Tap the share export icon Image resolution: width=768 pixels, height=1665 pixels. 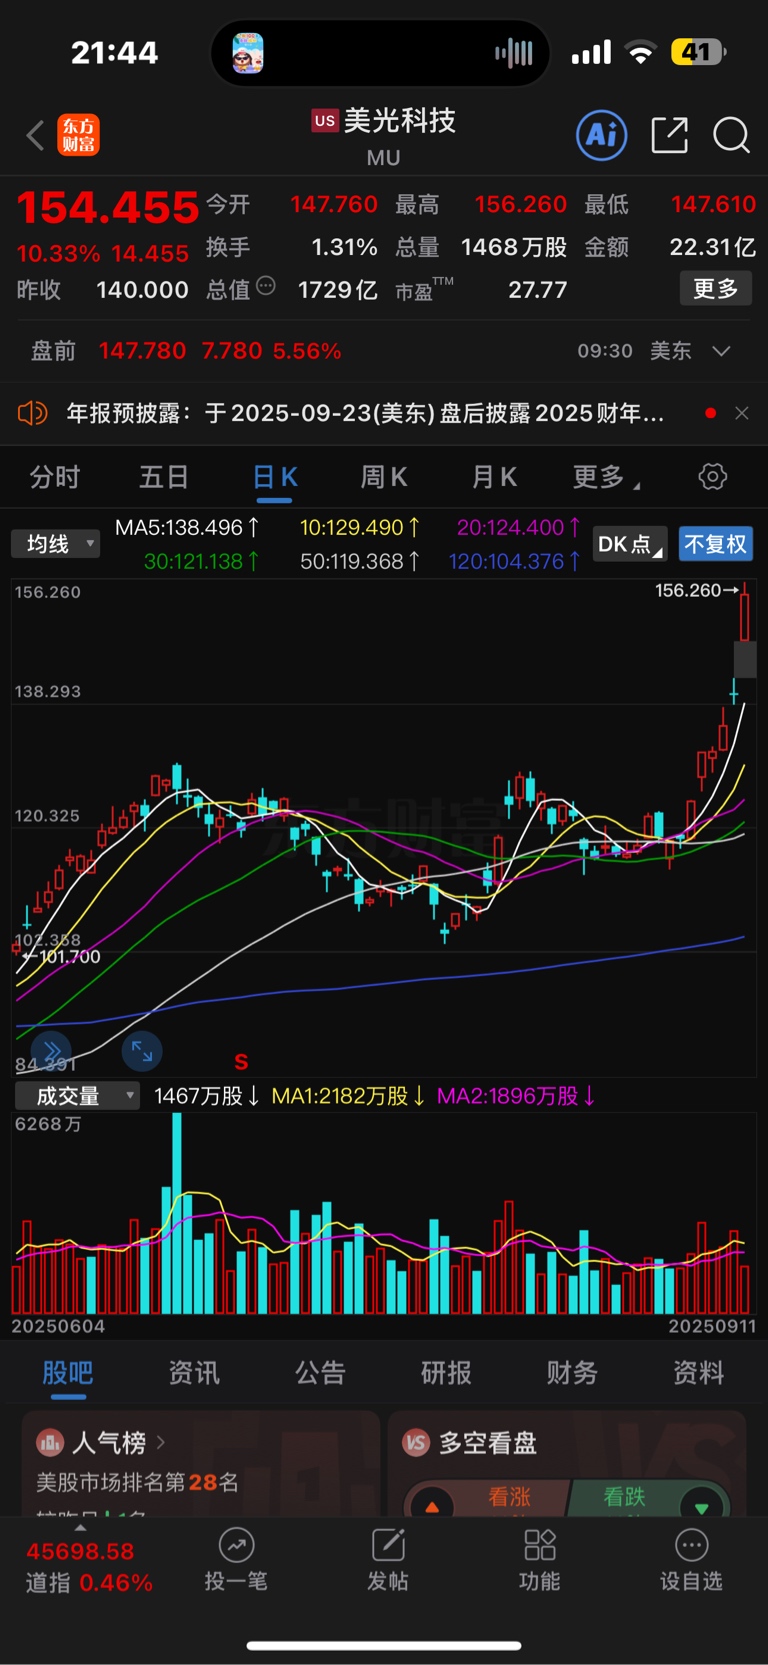[x=669, y=135]
